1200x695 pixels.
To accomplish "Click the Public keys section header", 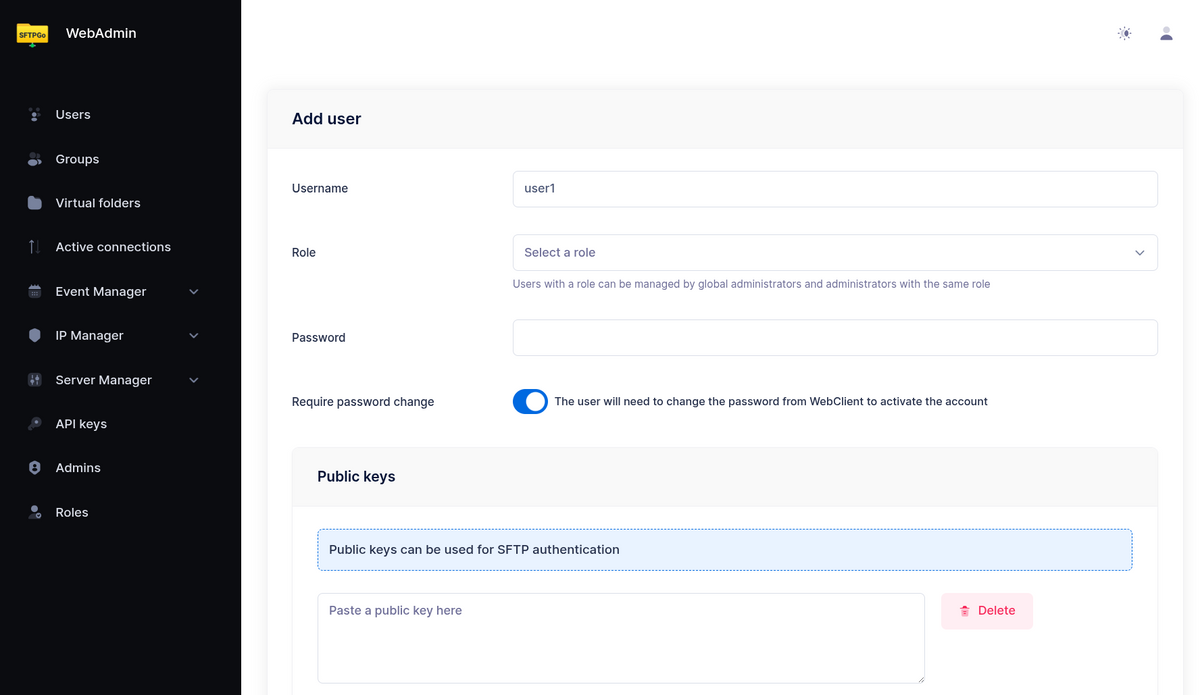I will coord(725,477).
